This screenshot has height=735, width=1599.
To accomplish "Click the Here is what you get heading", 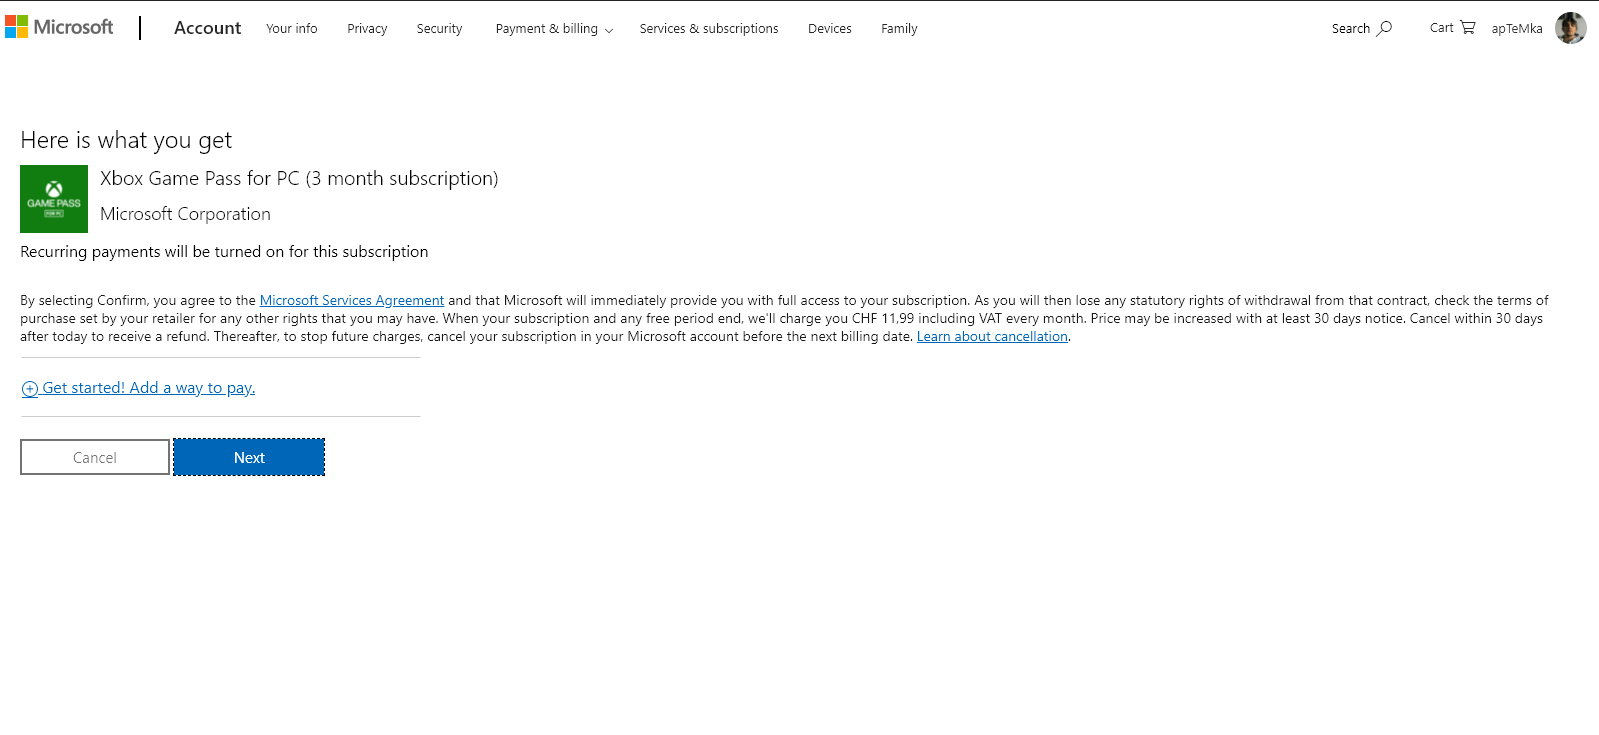I will pyautogui.click(x=126, y=140).
